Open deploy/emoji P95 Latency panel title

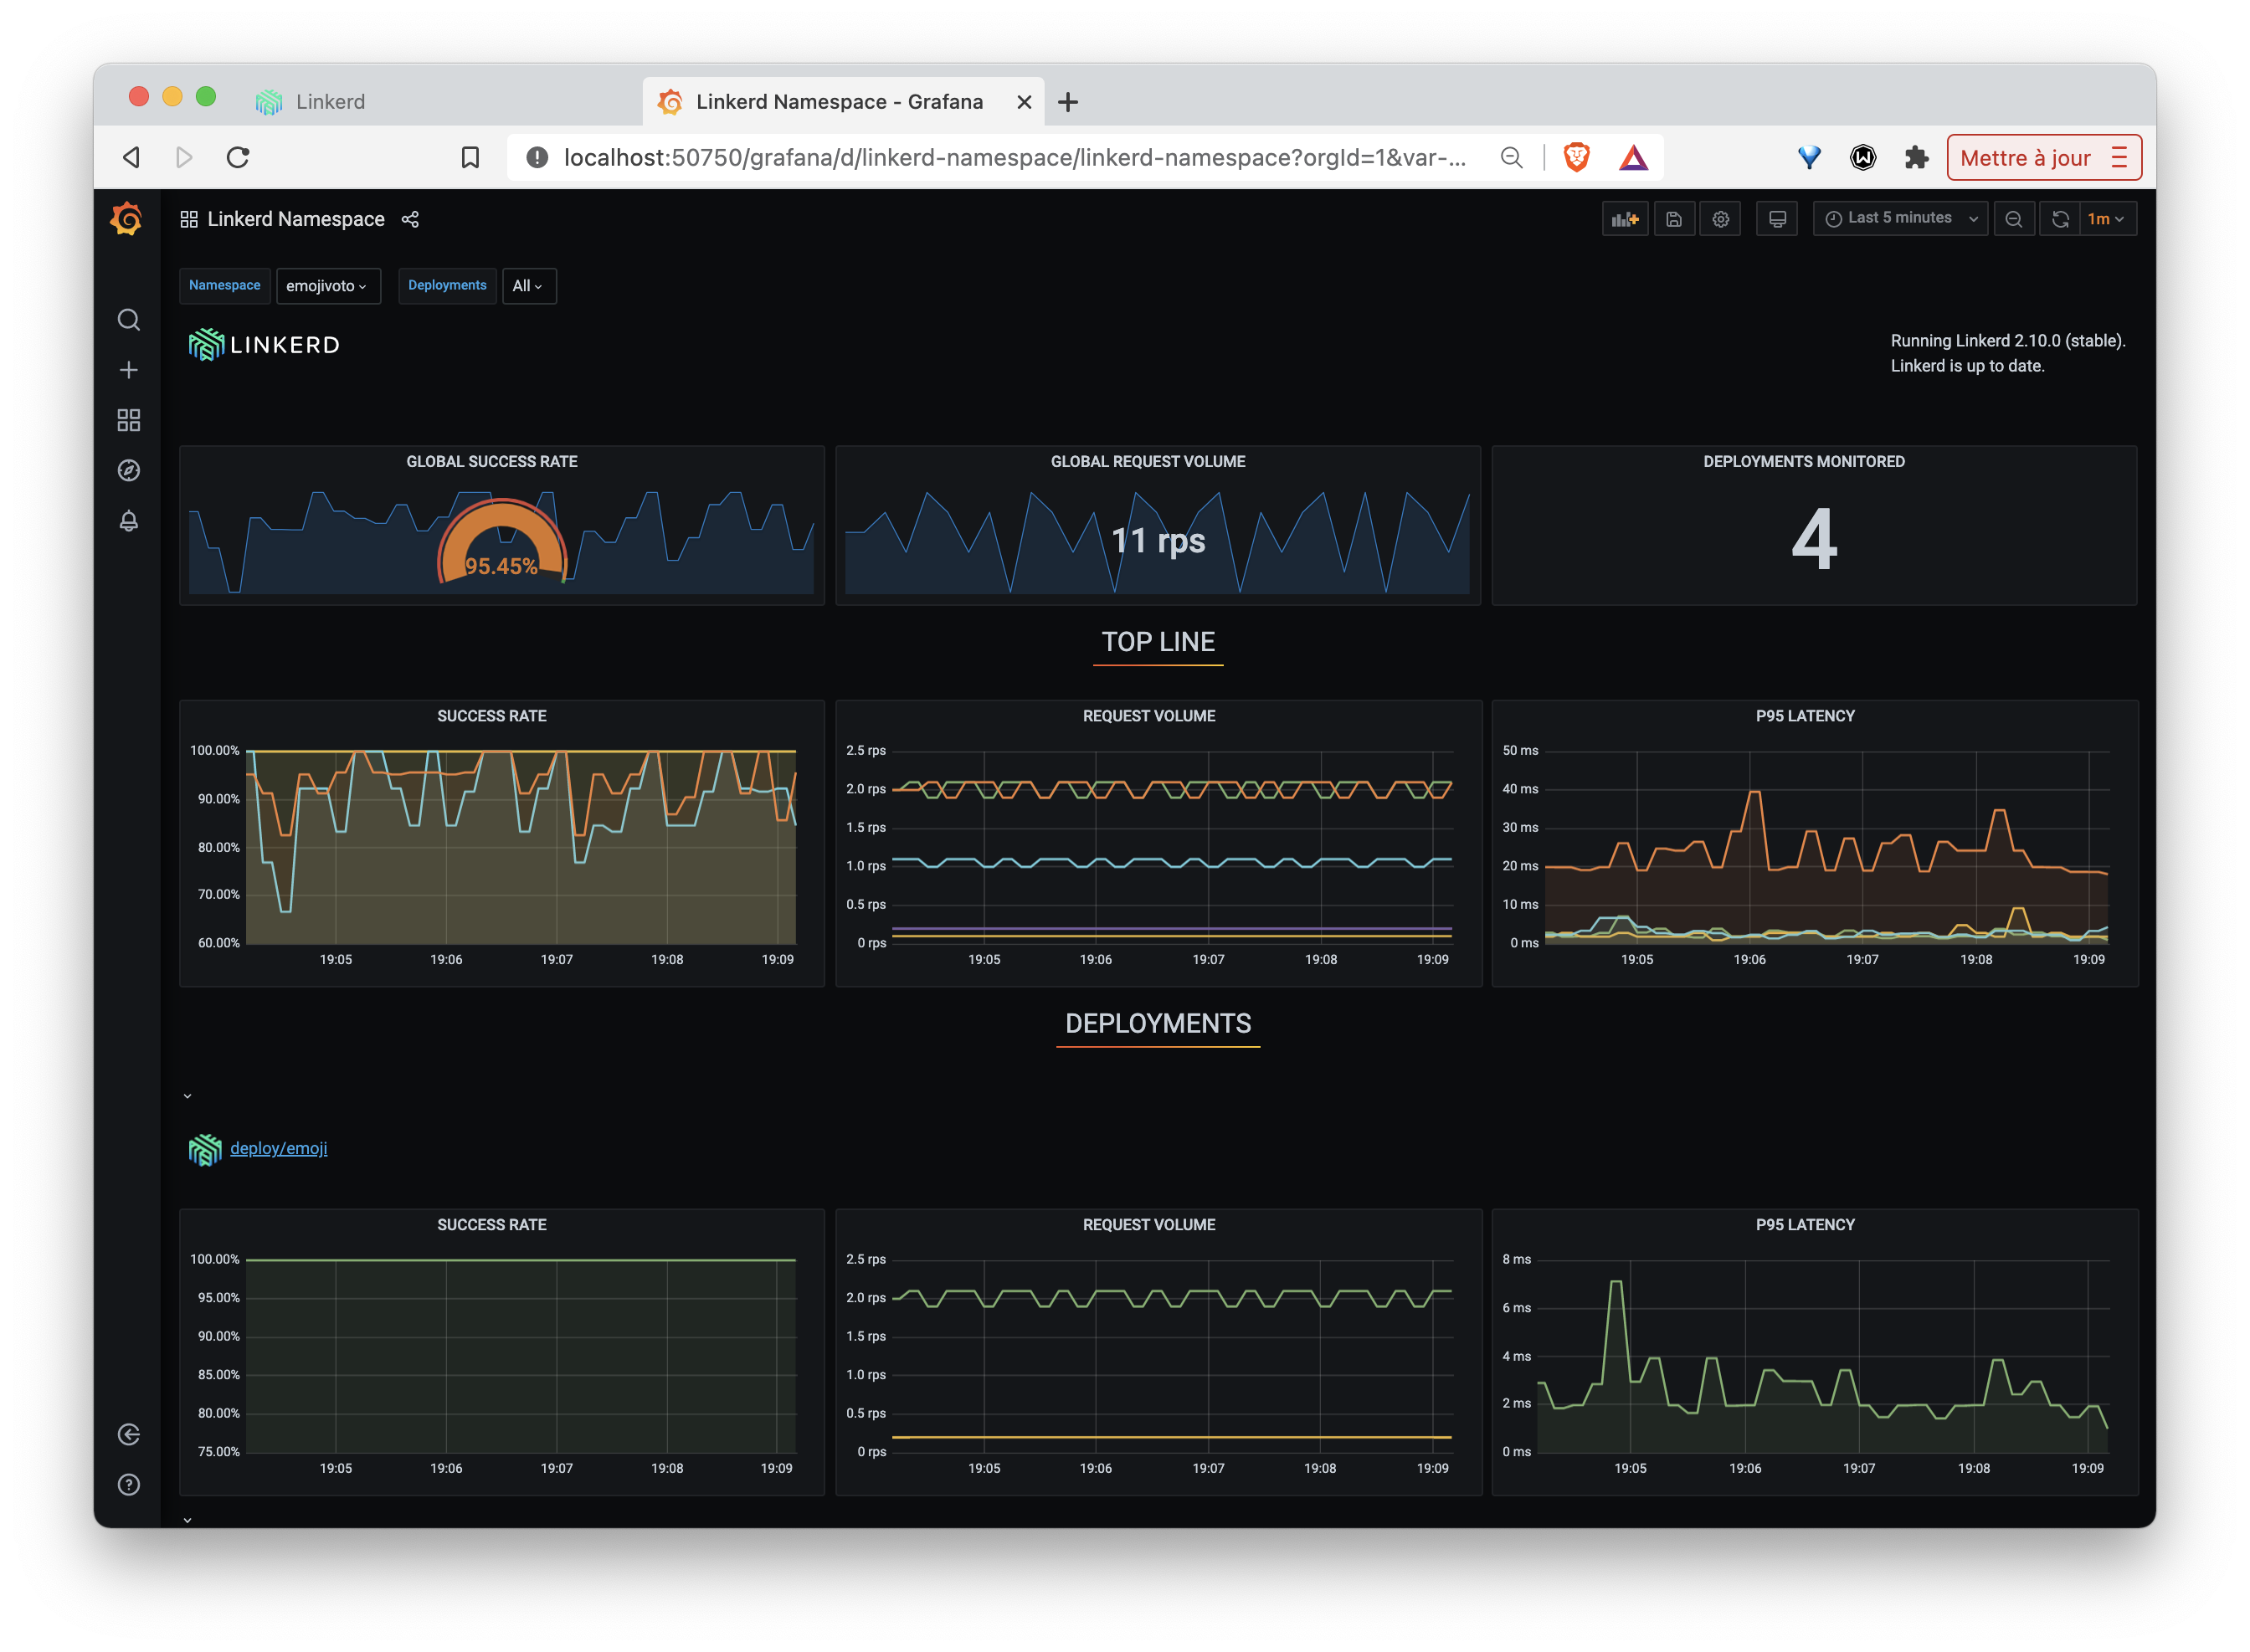pos(1804,1225)
